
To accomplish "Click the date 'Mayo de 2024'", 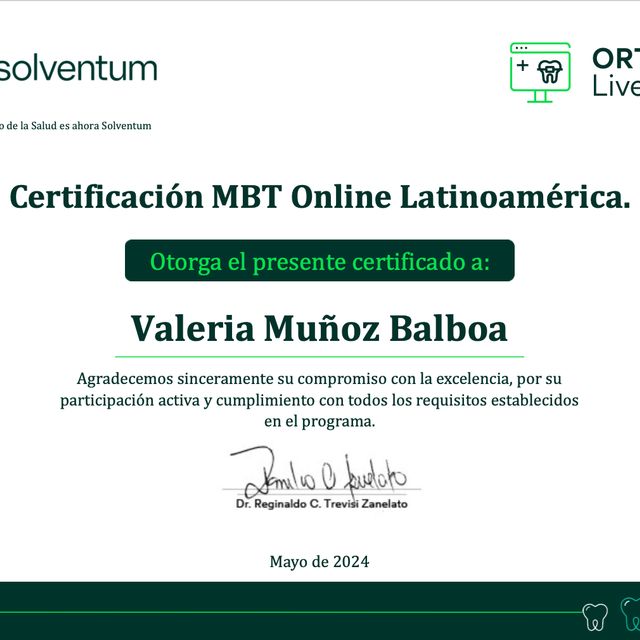I will point(319,562).
